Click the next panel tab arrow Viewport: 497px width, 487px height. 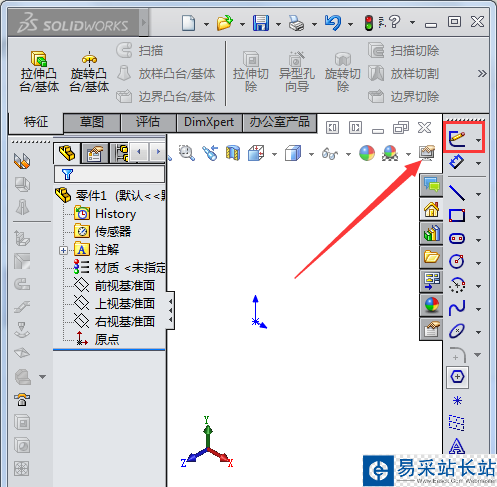pos(158,152)
